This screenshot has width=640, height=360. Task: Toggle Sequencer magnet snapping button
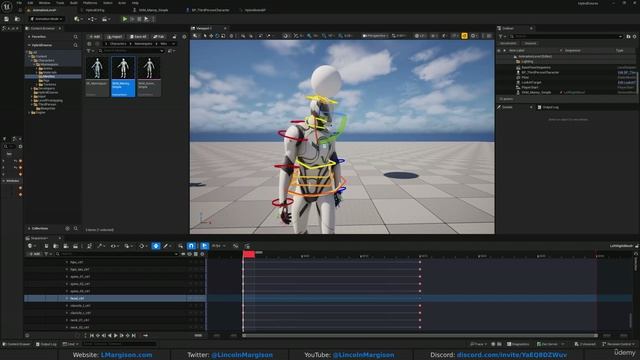191,246
